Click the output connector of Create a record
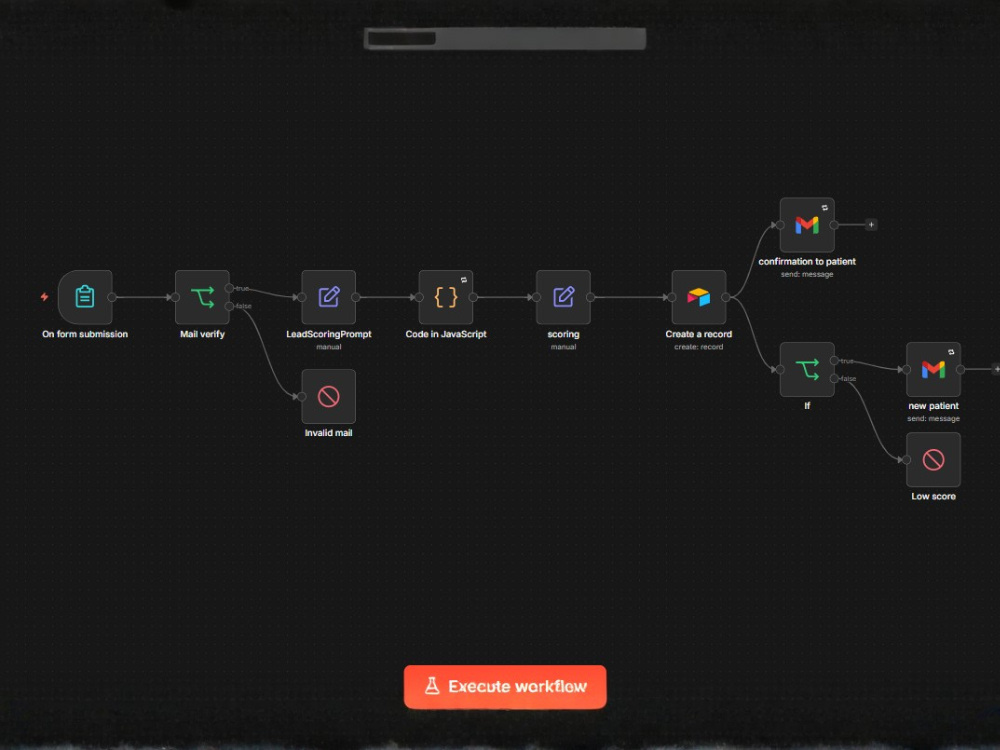 pos(726,297)
